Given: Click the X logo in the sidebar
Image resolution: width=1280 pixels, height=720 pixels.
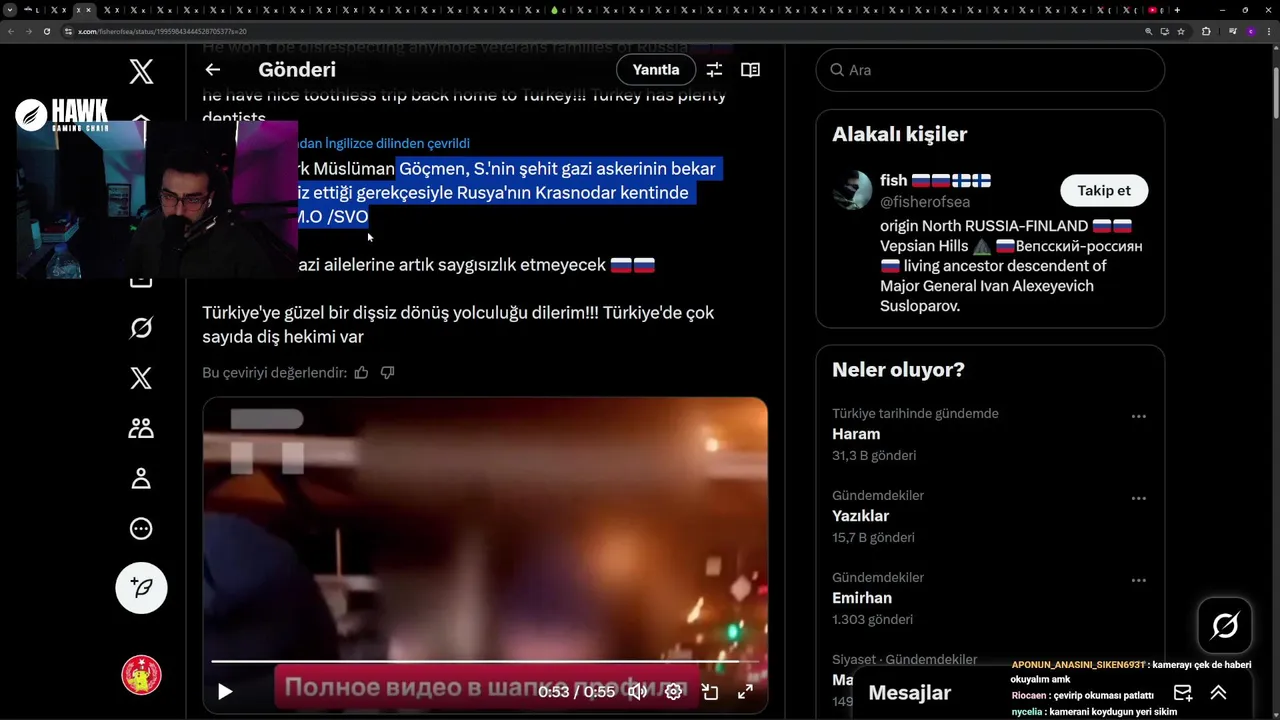Looking at the screenshot, I should [x=141, y=71].
